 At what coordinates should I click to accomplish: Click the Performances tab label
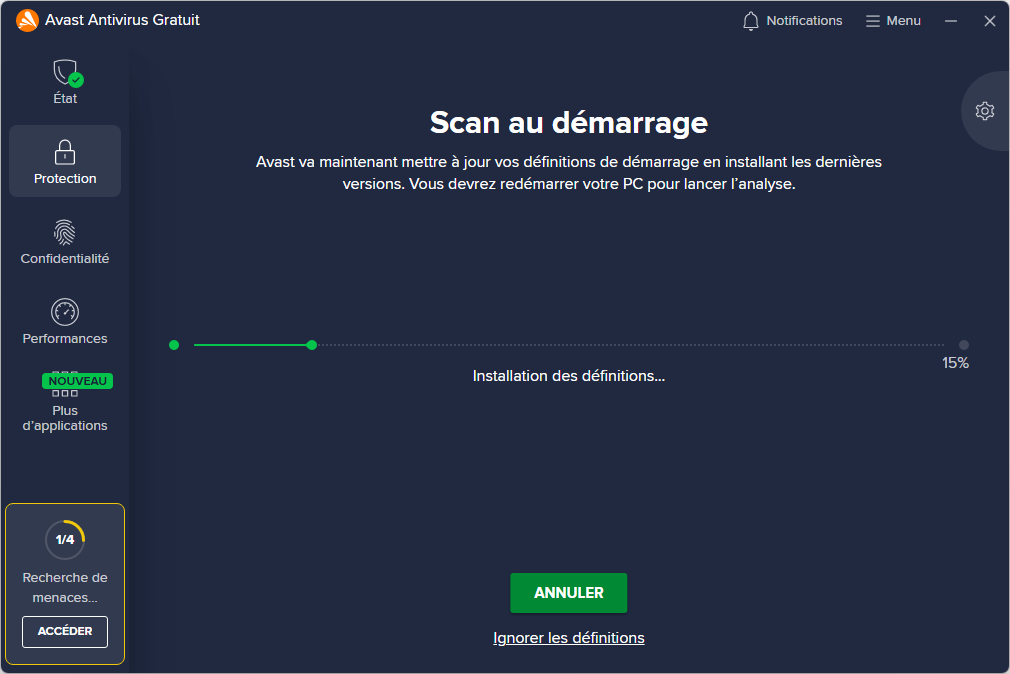point(64,338)
